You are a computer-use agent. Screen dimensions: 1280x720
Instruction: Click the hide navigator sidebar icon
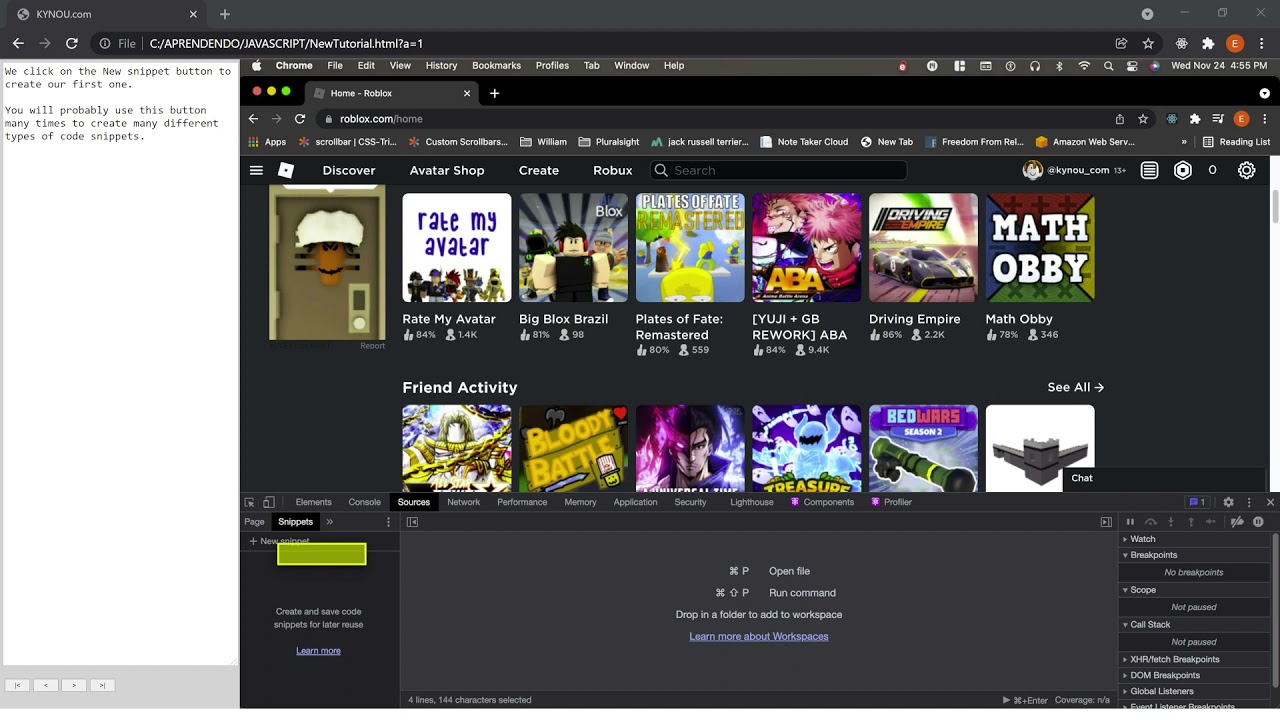coord(412,522)
